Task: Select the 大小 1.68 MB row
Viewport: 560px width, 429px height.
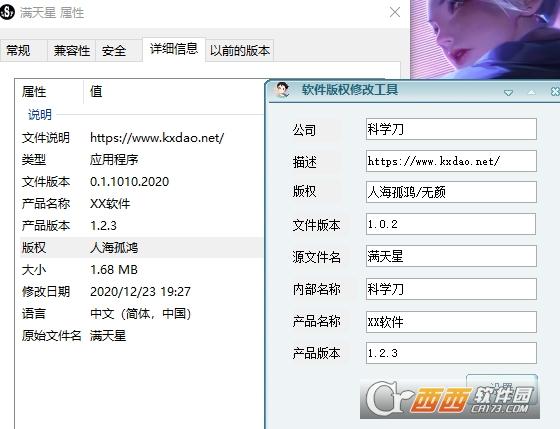Action: (141, 270)
